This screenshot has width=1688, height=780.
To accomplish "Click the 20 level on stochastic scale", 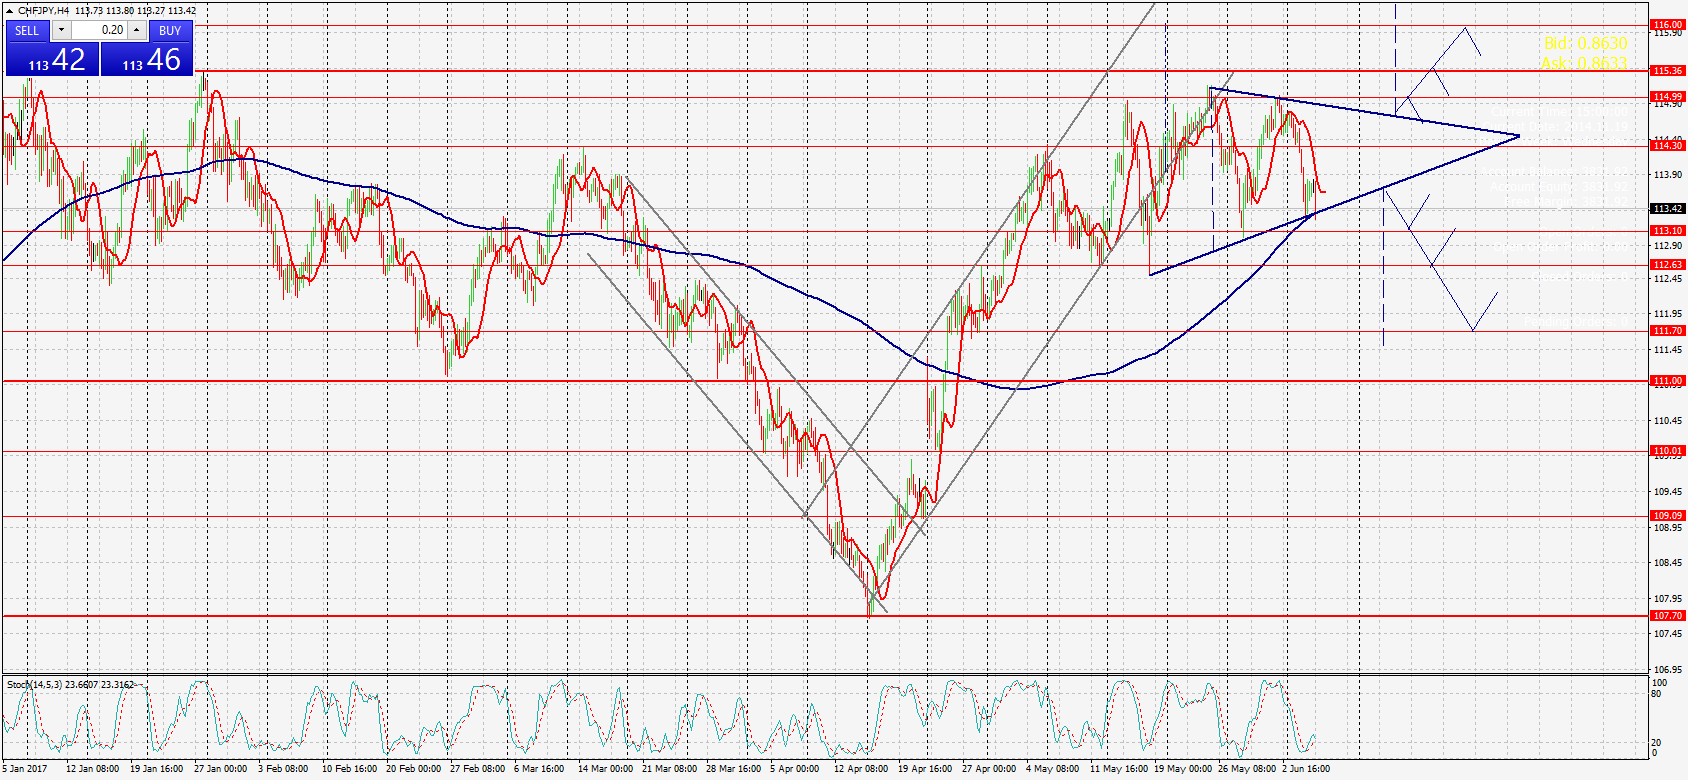I will tap(1657, 743).
